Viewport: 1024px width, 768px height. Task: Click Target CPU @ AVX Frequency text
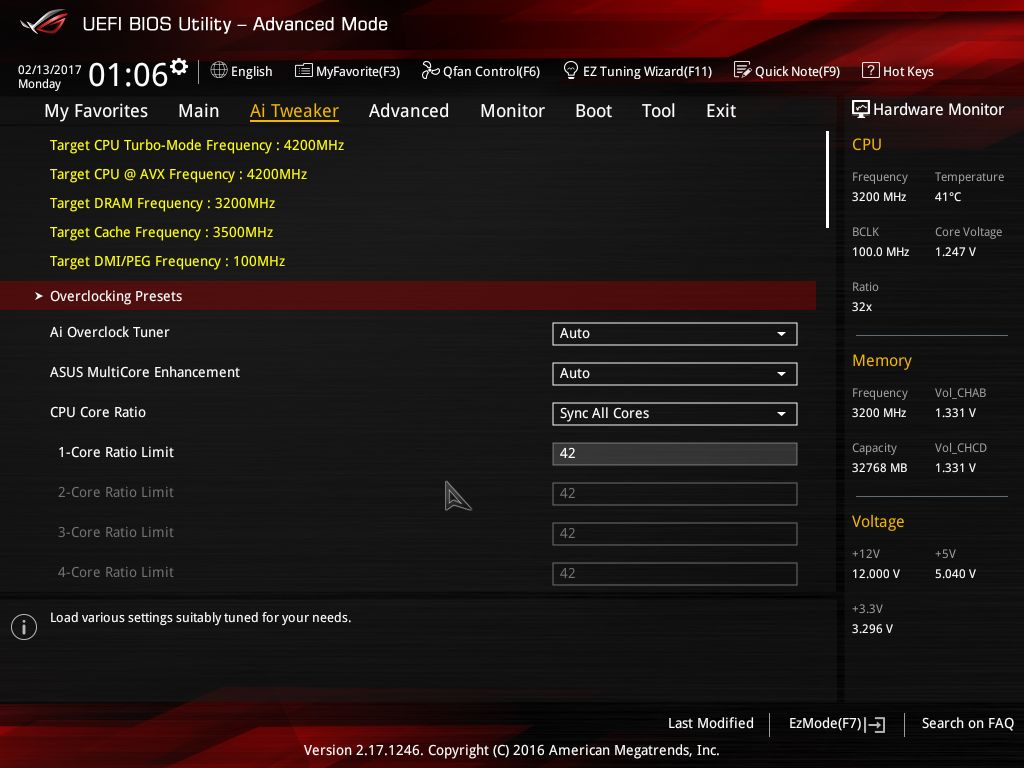[178, 174]
